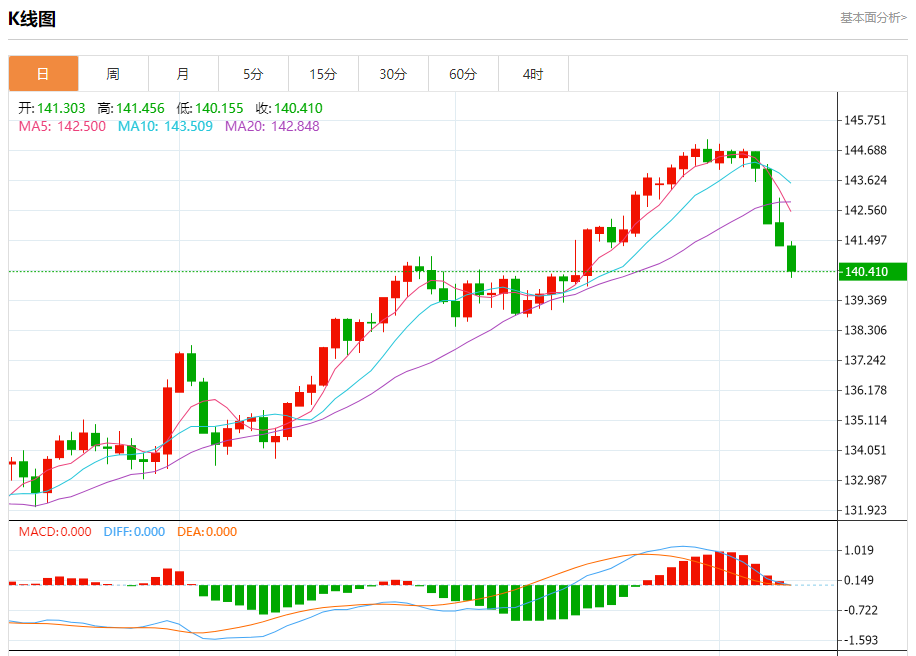
Task: Click the MACD:0.000 label
Action: [x=55, y=532]
